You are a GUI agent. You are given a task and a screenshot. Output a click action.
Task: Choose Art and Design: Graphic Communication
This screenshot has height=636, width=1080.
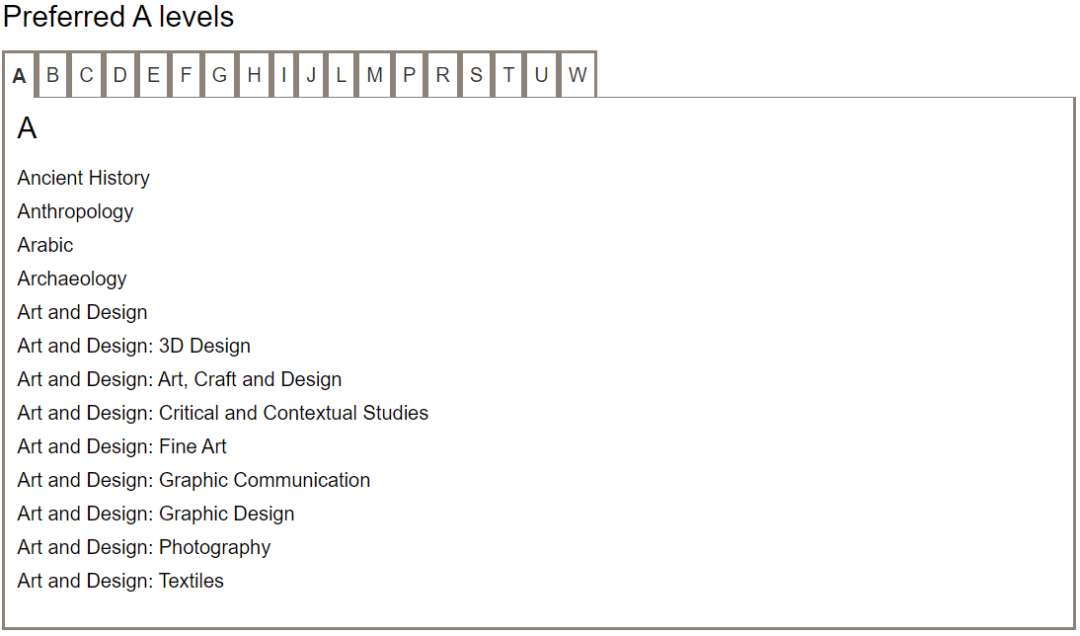[x=193, y=480]
